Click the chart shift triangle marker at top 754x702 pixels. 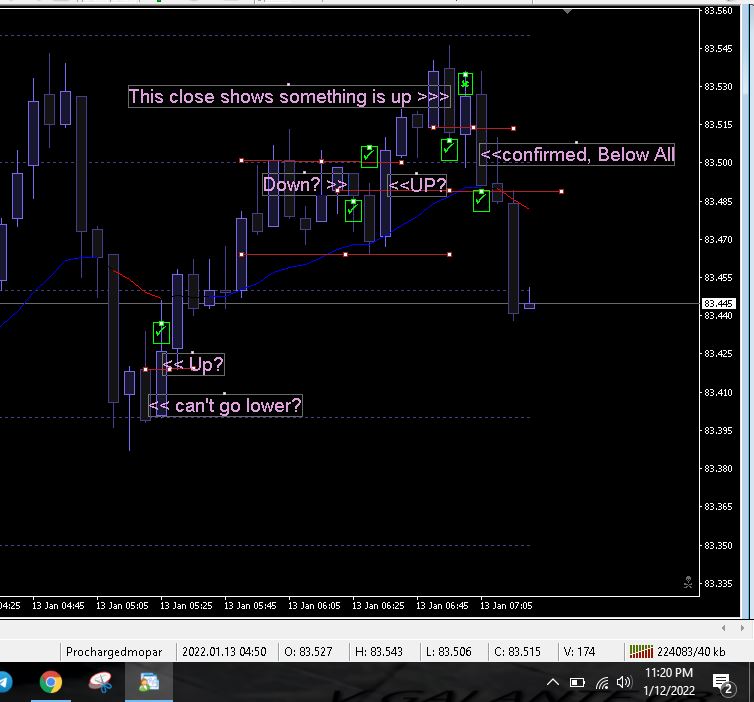tap(568, 11)
